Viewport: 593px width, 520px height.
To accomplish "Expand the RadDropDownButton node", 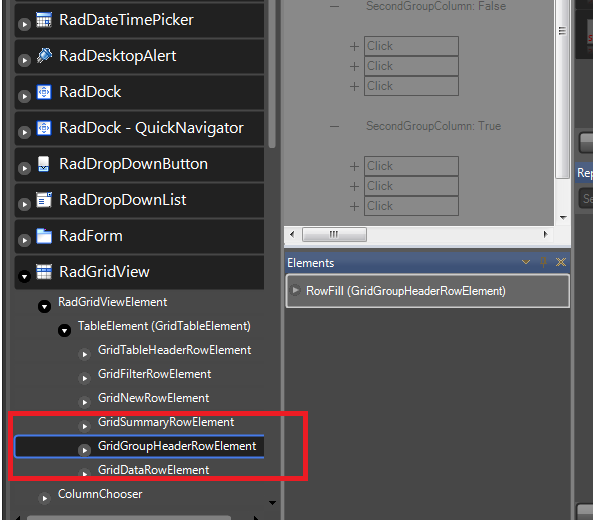I will [x=24, y=168].
